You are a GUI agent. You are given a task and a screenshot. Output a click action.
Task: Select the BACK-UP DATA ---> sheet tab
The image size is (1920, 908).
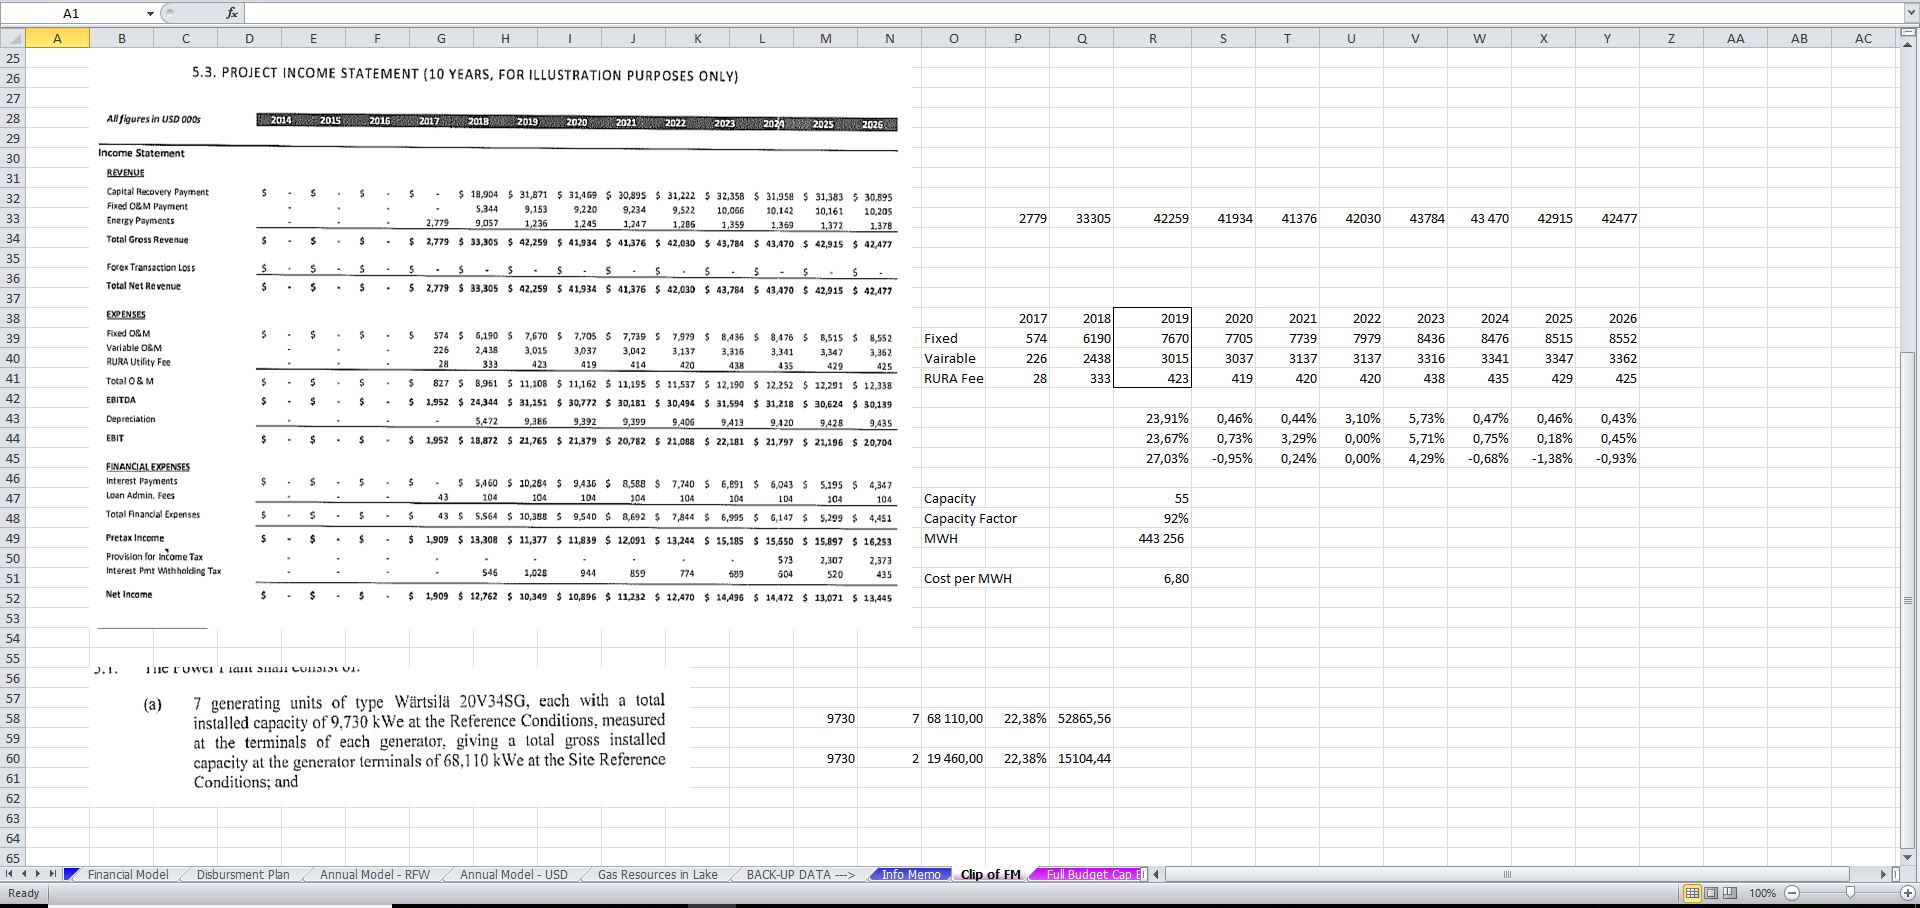[801, 874]
